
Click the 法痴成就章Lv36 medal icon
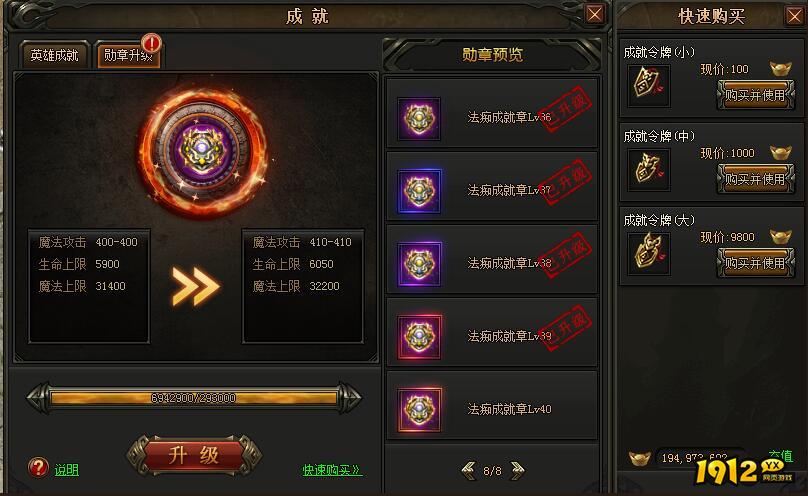tap(419, 118)
